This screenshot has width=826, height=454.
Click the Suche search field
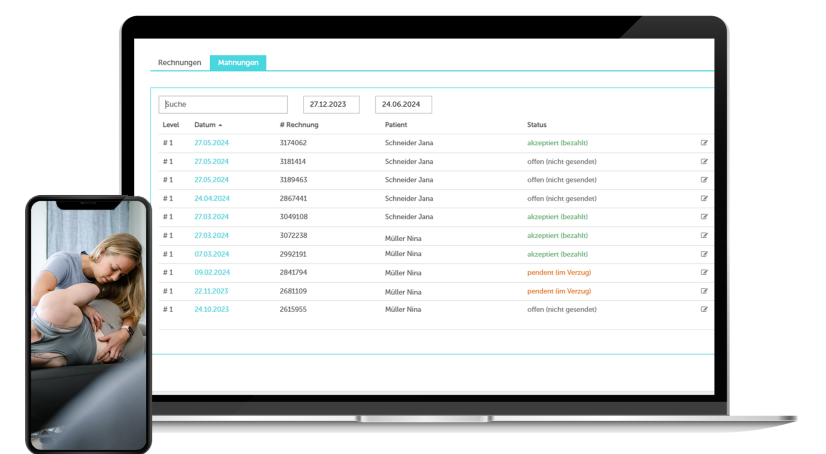pos(223,104)
